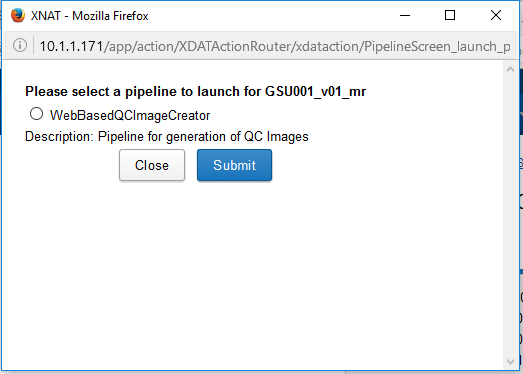Viewport: 523px width, 374px height.
Task: Click the scrollbar down arrow
Action: tap(510, 362)
